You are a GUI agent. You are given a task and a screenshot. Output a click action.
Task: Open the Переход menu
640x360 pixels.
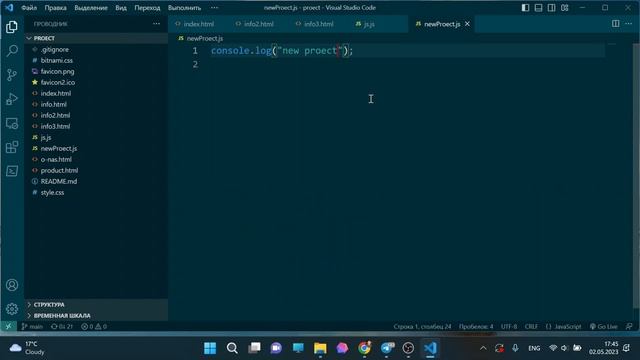click(x=147, y=8)
